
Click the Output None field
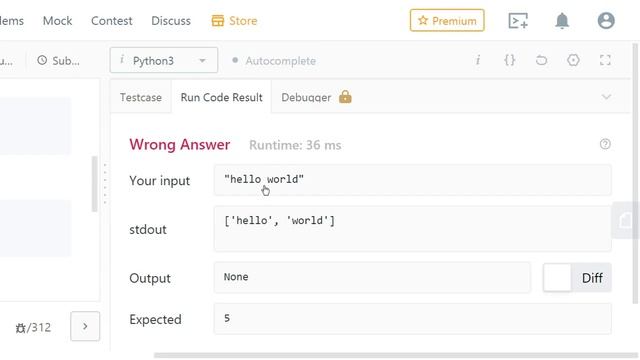click(372, 278)
